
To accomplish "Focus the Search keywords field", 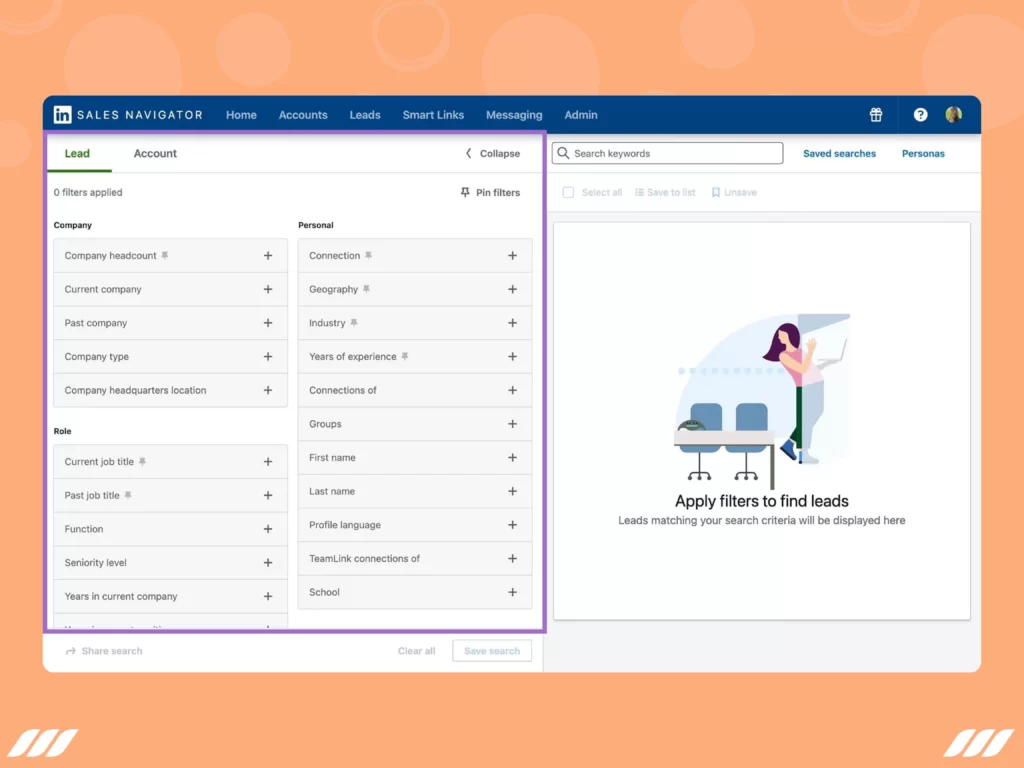I will point(667,153).
